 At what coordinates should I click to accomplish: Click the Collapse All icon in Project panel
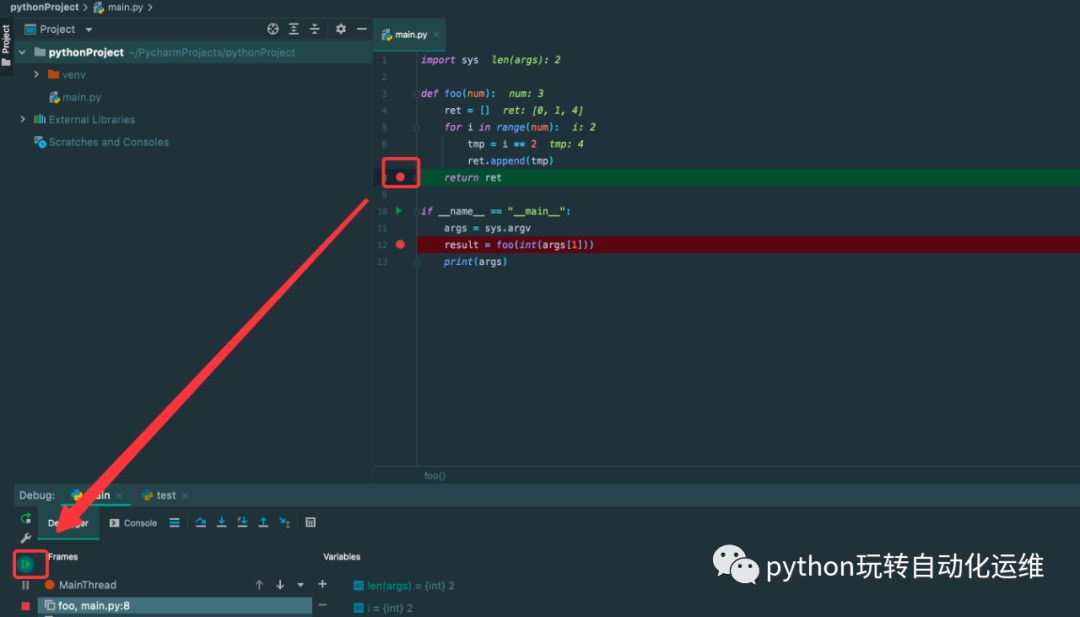tap(314, 29)
